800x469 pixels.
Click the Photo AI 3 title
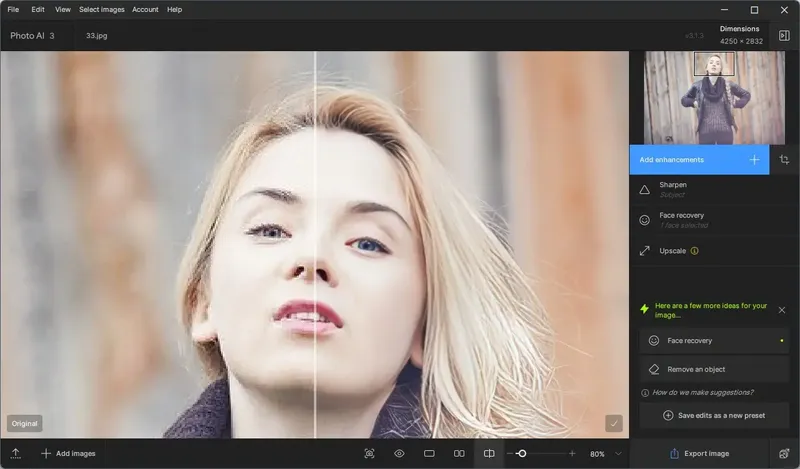tap(32, 36)
